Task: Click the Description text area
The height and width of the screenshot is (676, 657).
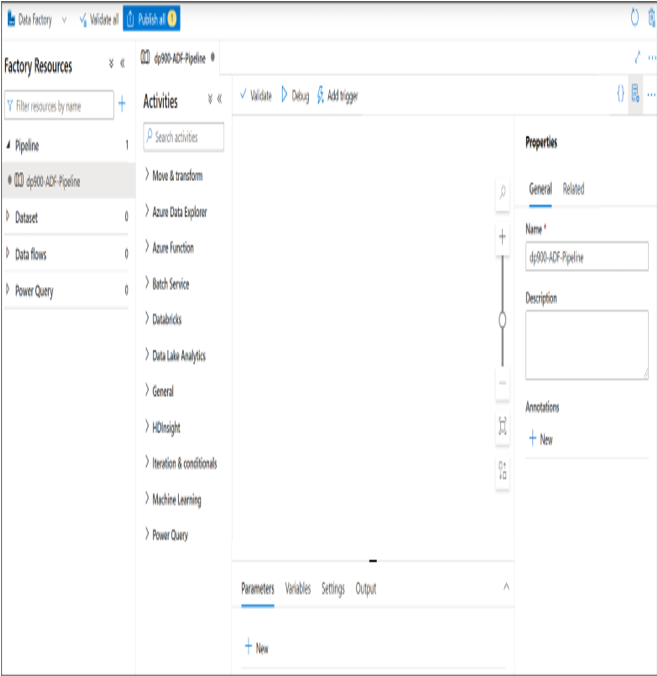Action: click(587, 345)
